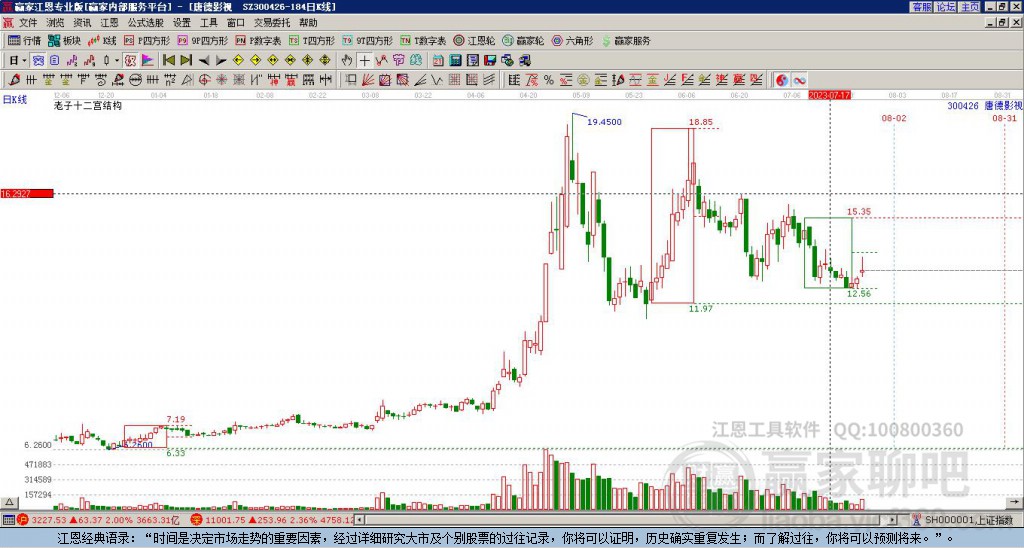Viewport: 1024px width, 548px height.
Task: Click the scrollbar right arrow
Action: click(893, 520)
